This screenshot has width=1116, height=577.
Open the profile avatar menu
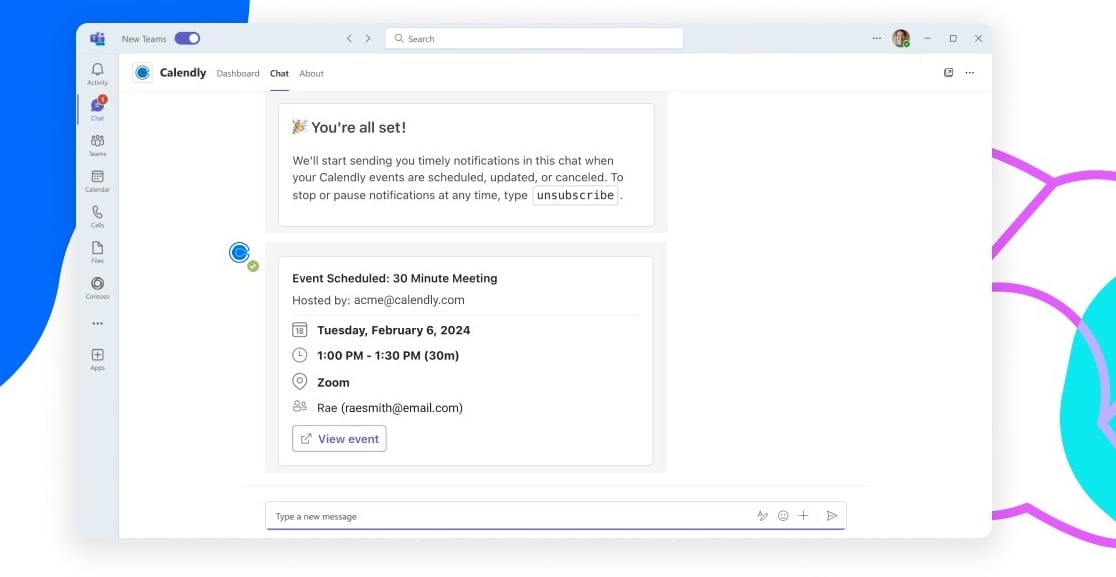[901, 38]
